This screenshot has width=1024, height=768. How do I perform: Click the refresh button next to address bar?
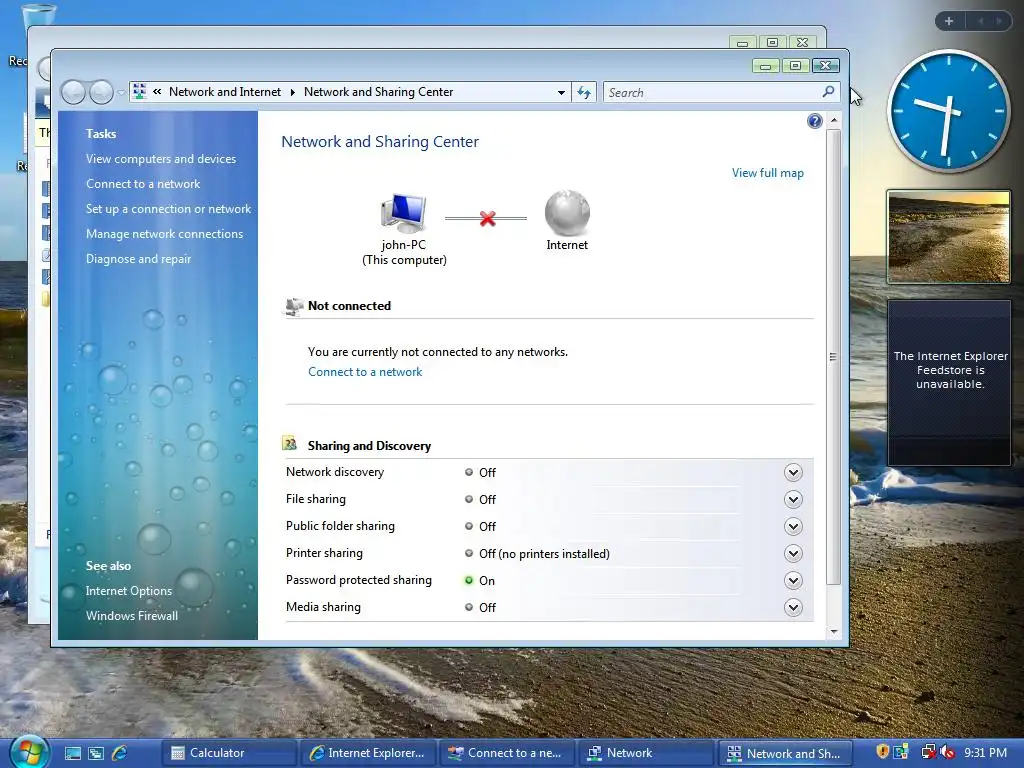(x=584, y=92)
